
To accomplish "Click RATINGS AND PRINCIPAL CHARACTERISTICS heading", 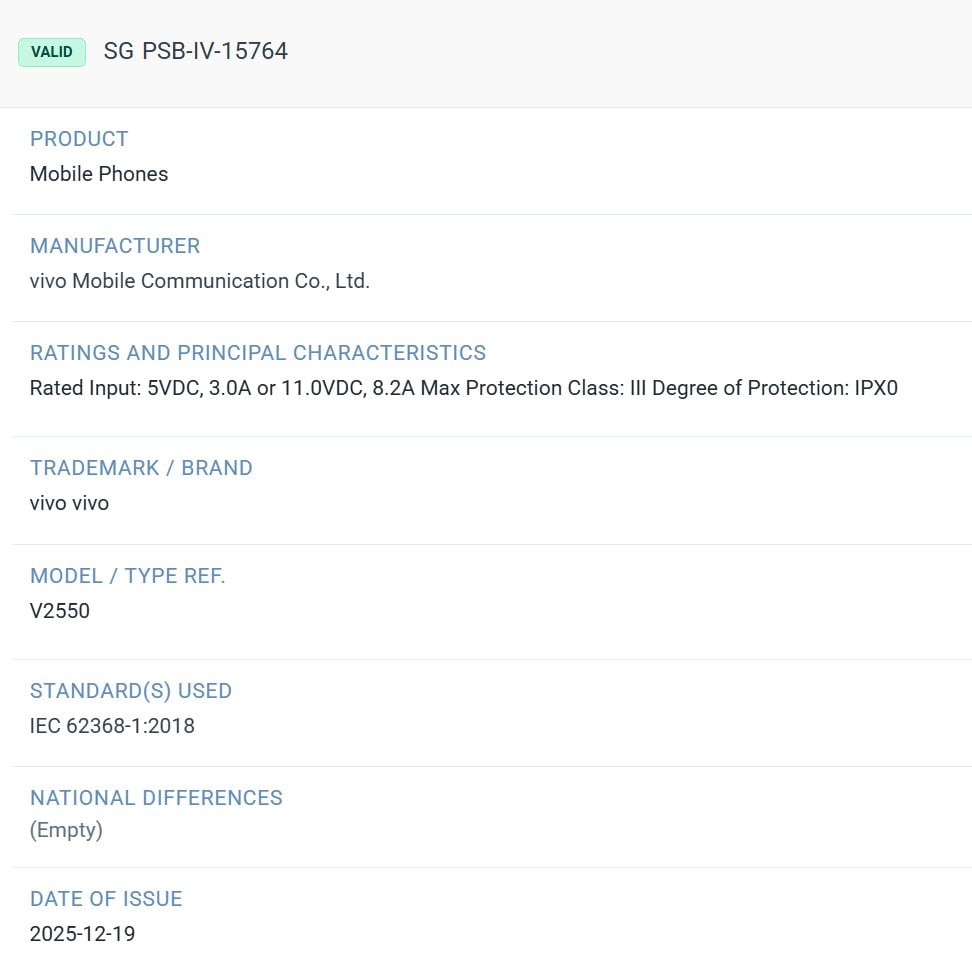I will pyautogui.click(x=258, y=353).
